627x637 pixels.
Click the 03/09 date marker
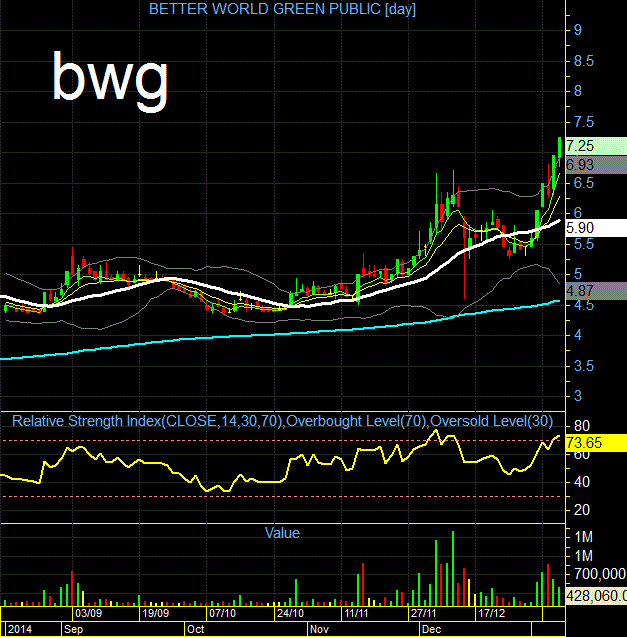click(88, 613)
